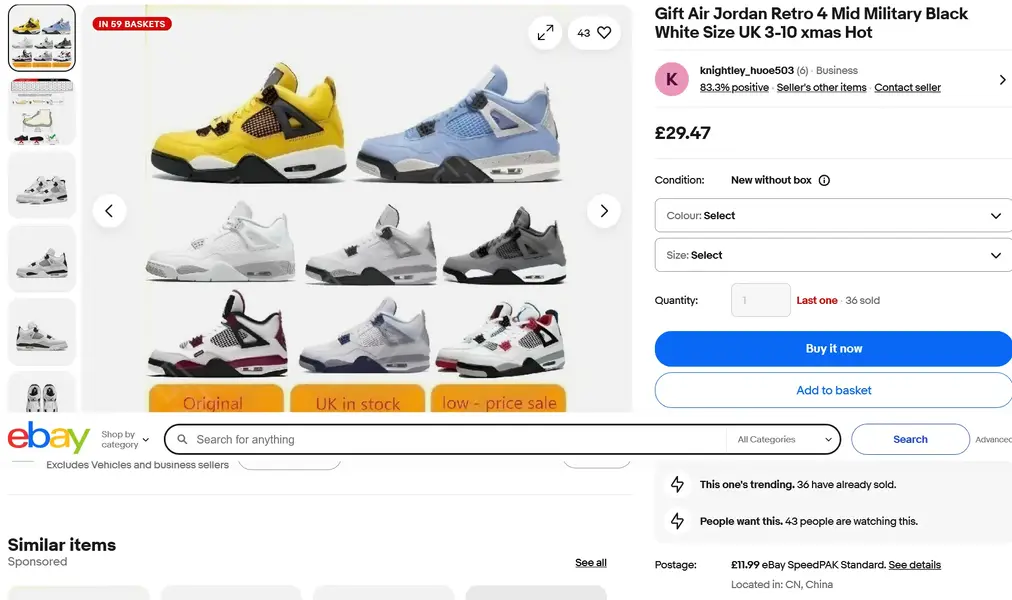Viewport: 1012px width, 600px height.
Task: Click the Buy it now button
Action: [x=833, y=349]
